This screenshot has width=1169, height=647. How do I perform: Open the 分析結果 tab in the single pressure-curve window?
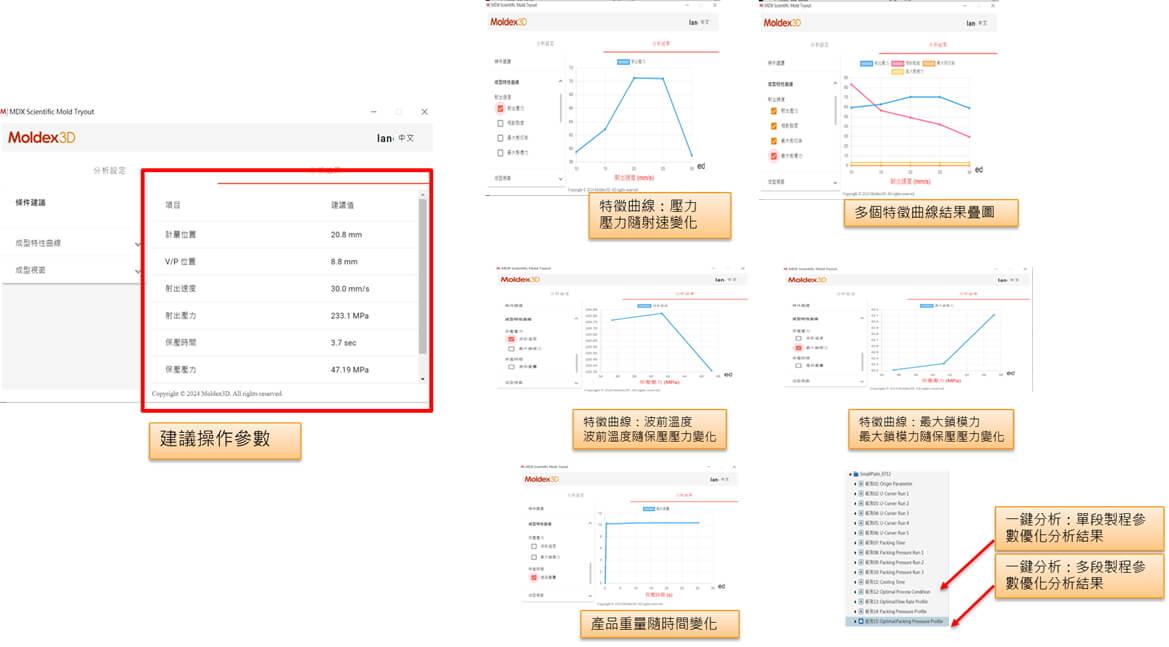pos(661,44)
